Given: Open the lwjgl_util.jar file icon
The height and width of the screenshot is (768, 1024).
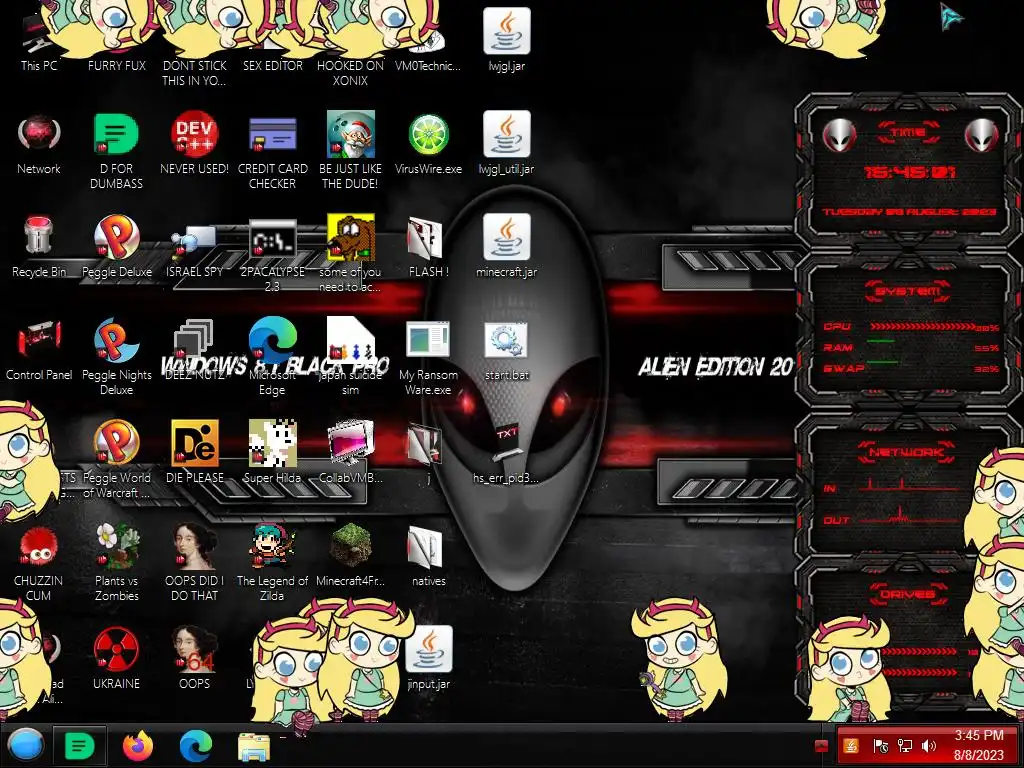Looking at the screenshot, I should [x=507, y=134].
